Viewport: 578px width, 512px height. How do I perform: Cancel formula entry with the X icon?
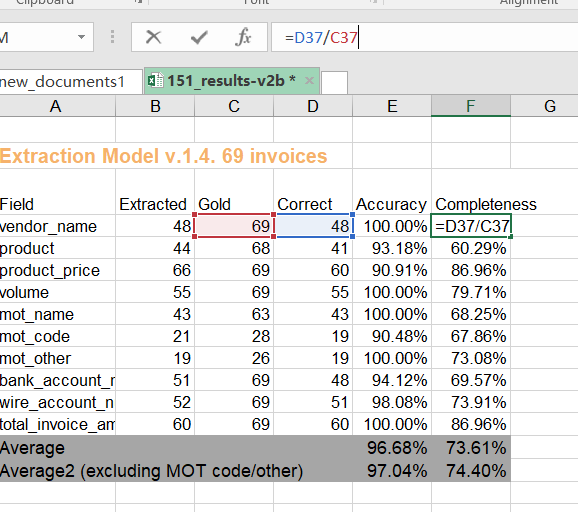pyautogui.click(x=153, y=37)
